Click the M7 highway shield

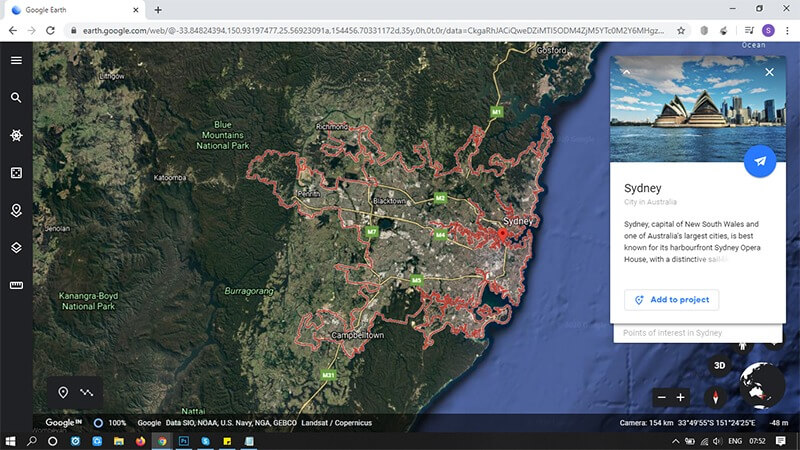click(x=371, y=232)
